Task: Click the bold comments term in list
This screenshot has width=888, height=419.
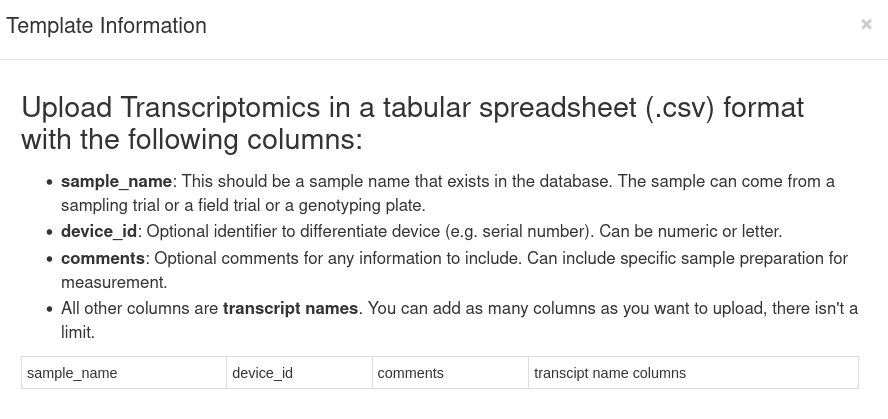Action: [103, 259]
